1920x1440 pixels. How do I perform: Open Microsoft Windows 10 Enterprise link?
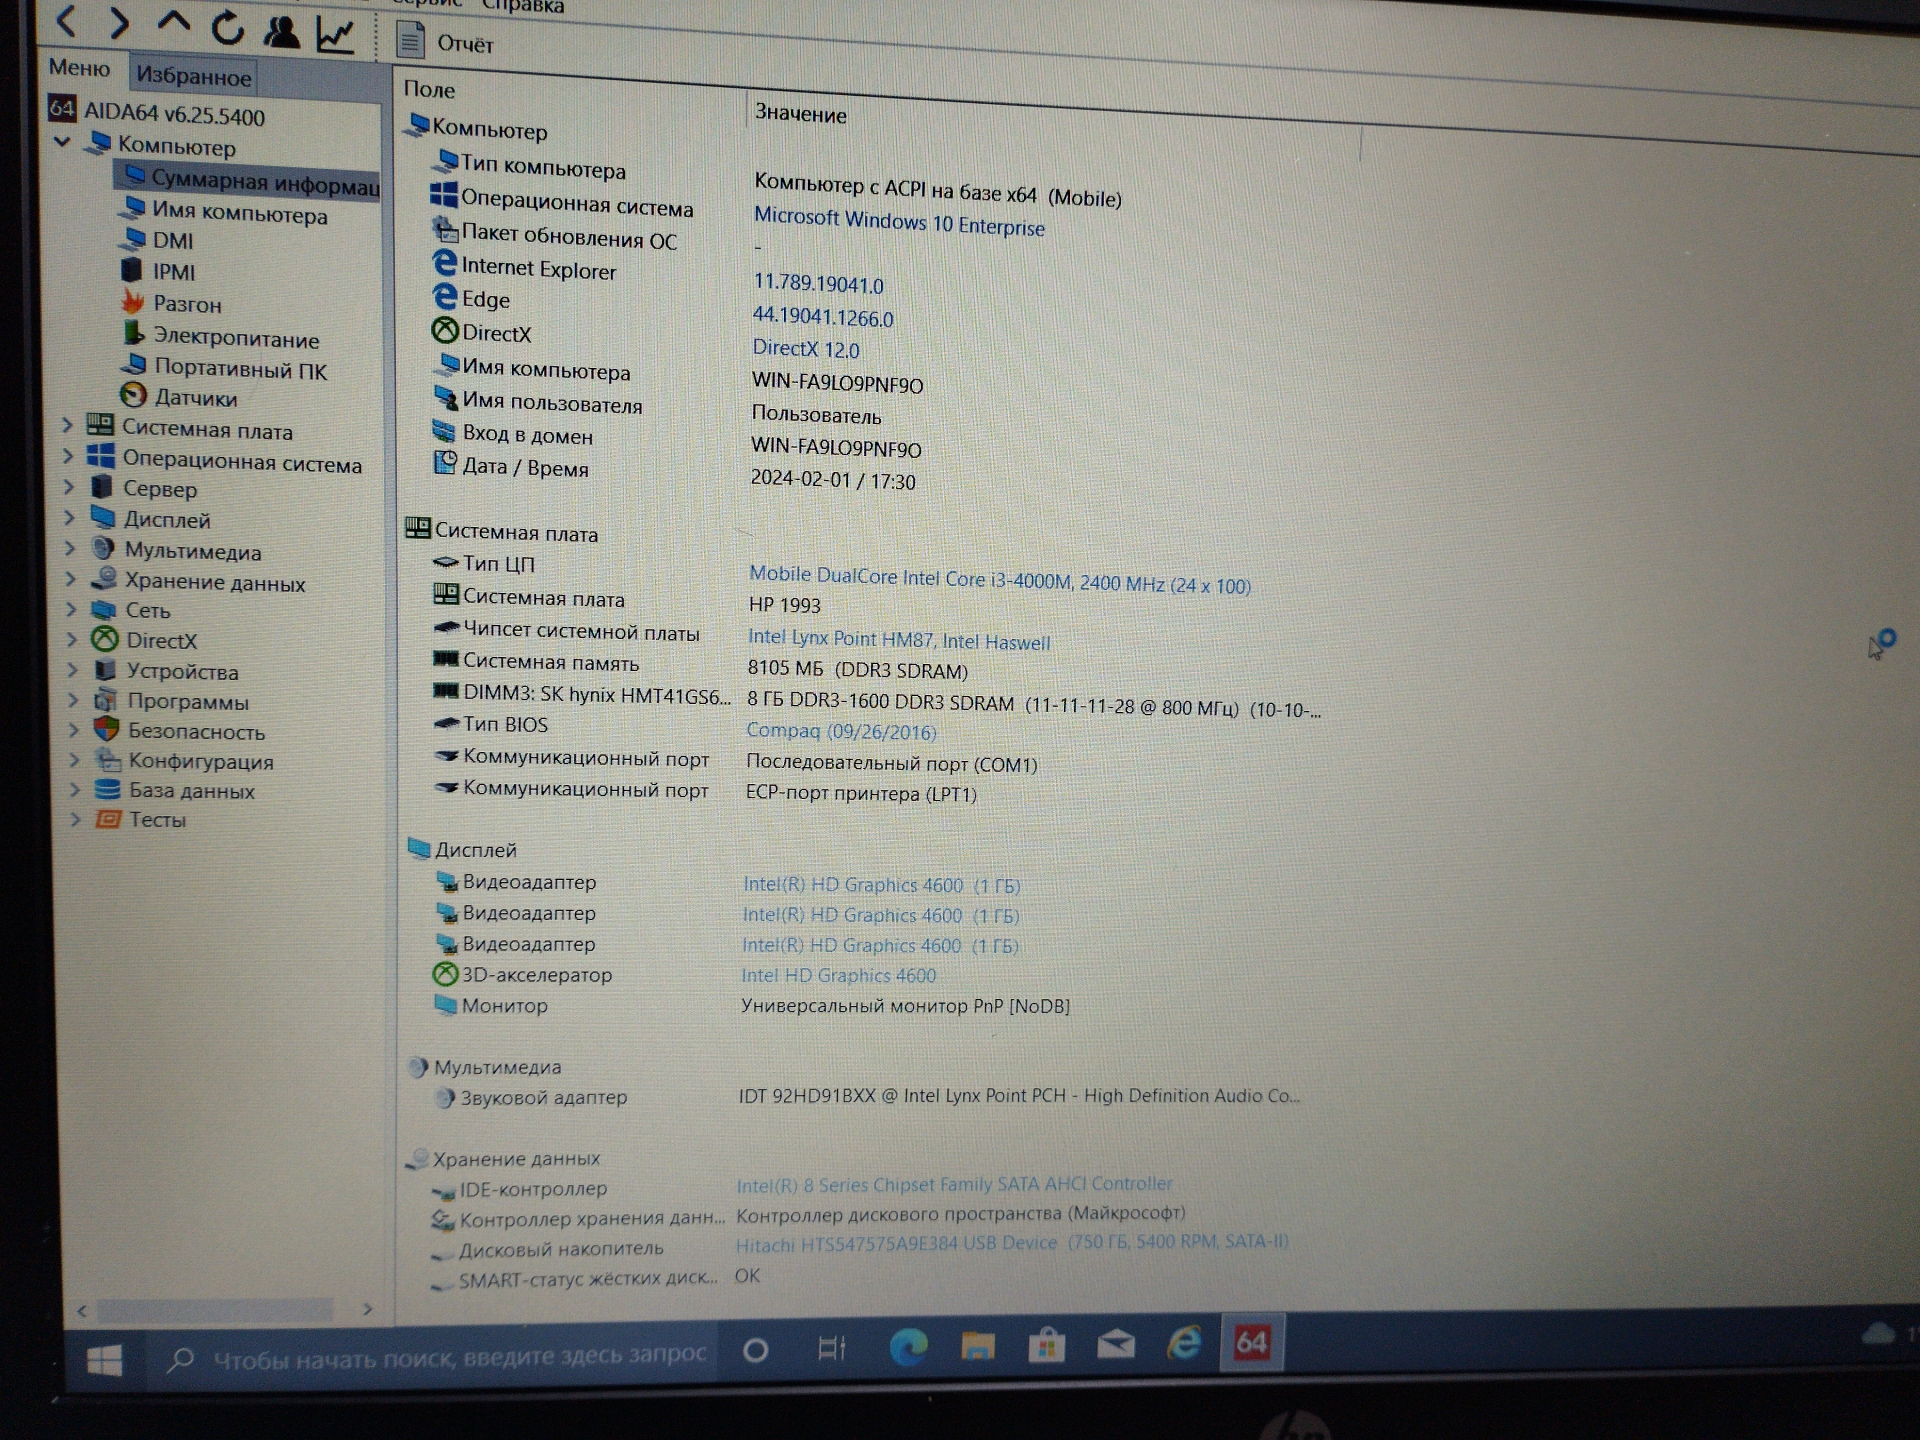pyautogui.click(x=899, y=221)
